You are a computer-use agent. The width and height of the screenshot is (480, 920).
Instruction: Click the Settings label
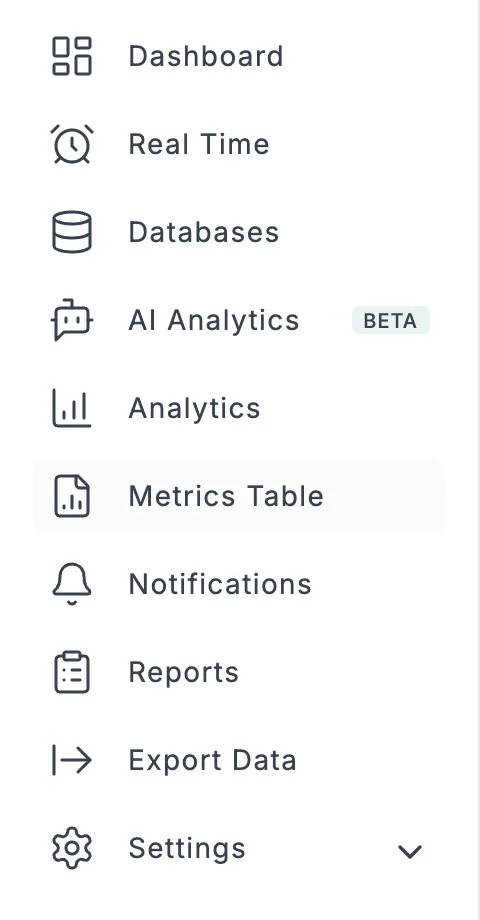point(187,849)
